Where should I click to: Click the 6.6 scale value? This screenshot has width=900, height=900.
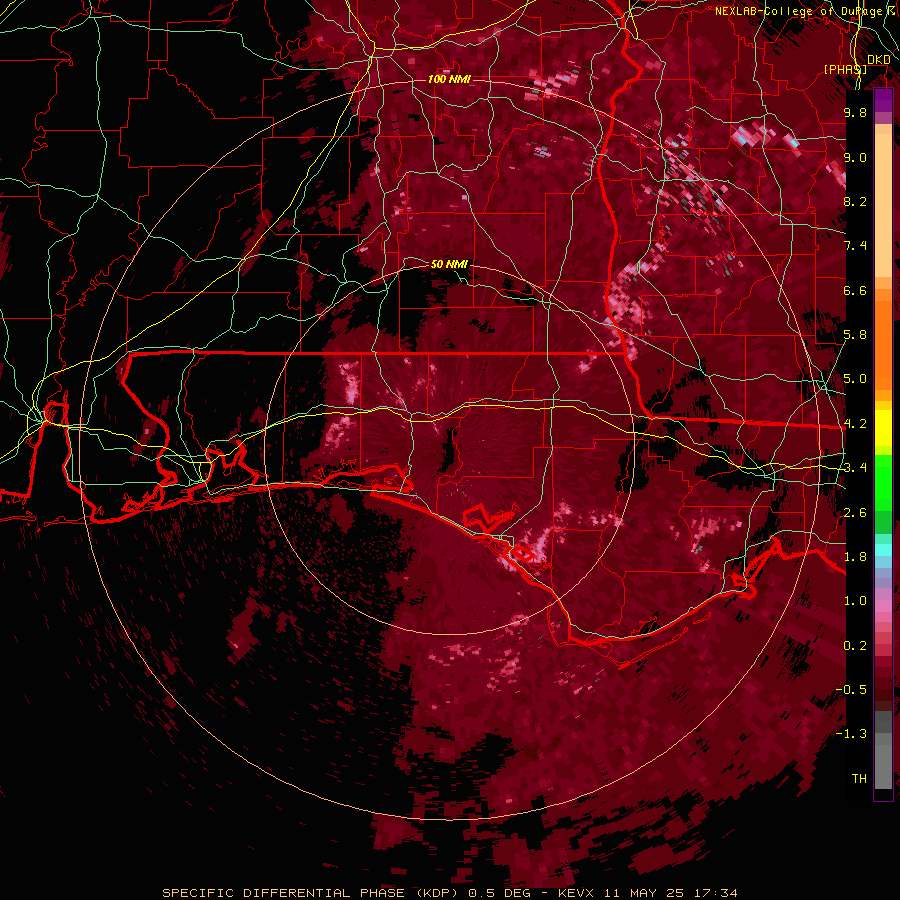(x=855, y=290)
